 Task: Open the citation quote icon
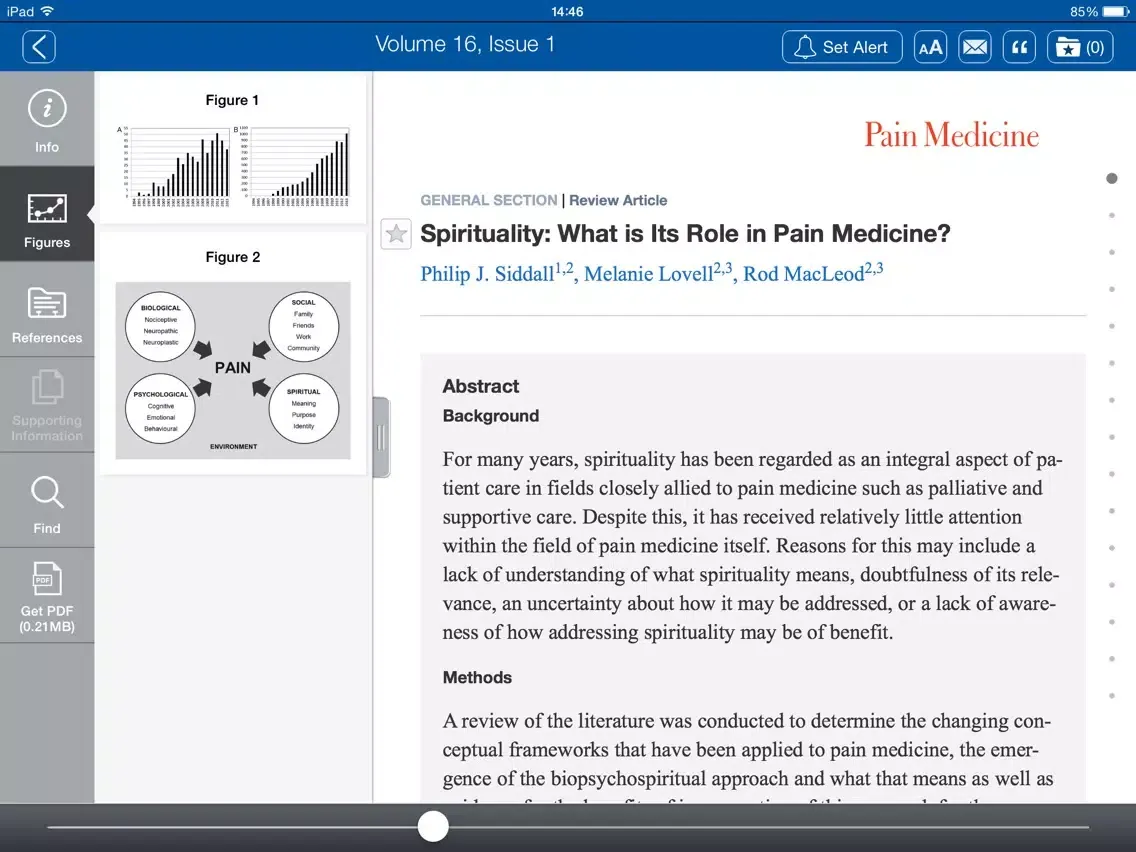click(1019, 46)
